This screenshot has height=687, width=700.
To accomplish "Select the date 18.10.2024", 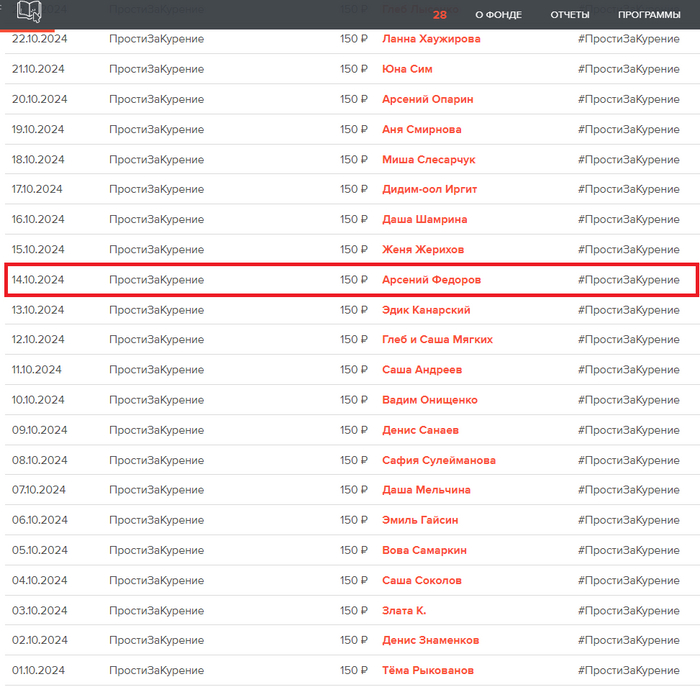I will (x=38, y=159).
